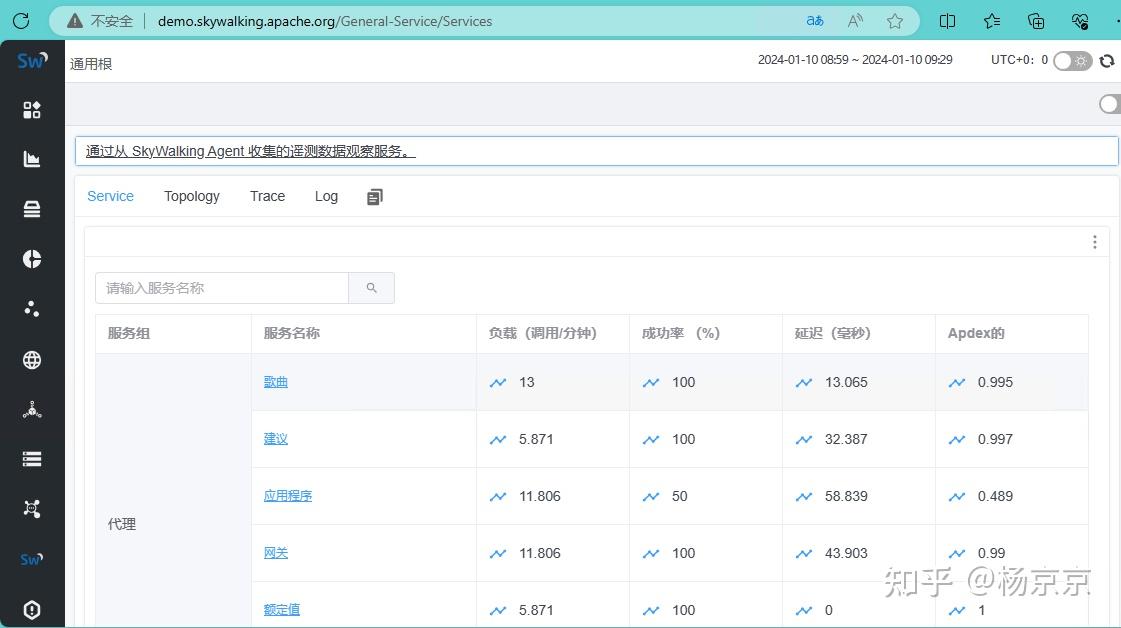1121x628 pixels.
Task: Open the dashboard marketplace icon in sidebar
Action: (x=31, y=109)
